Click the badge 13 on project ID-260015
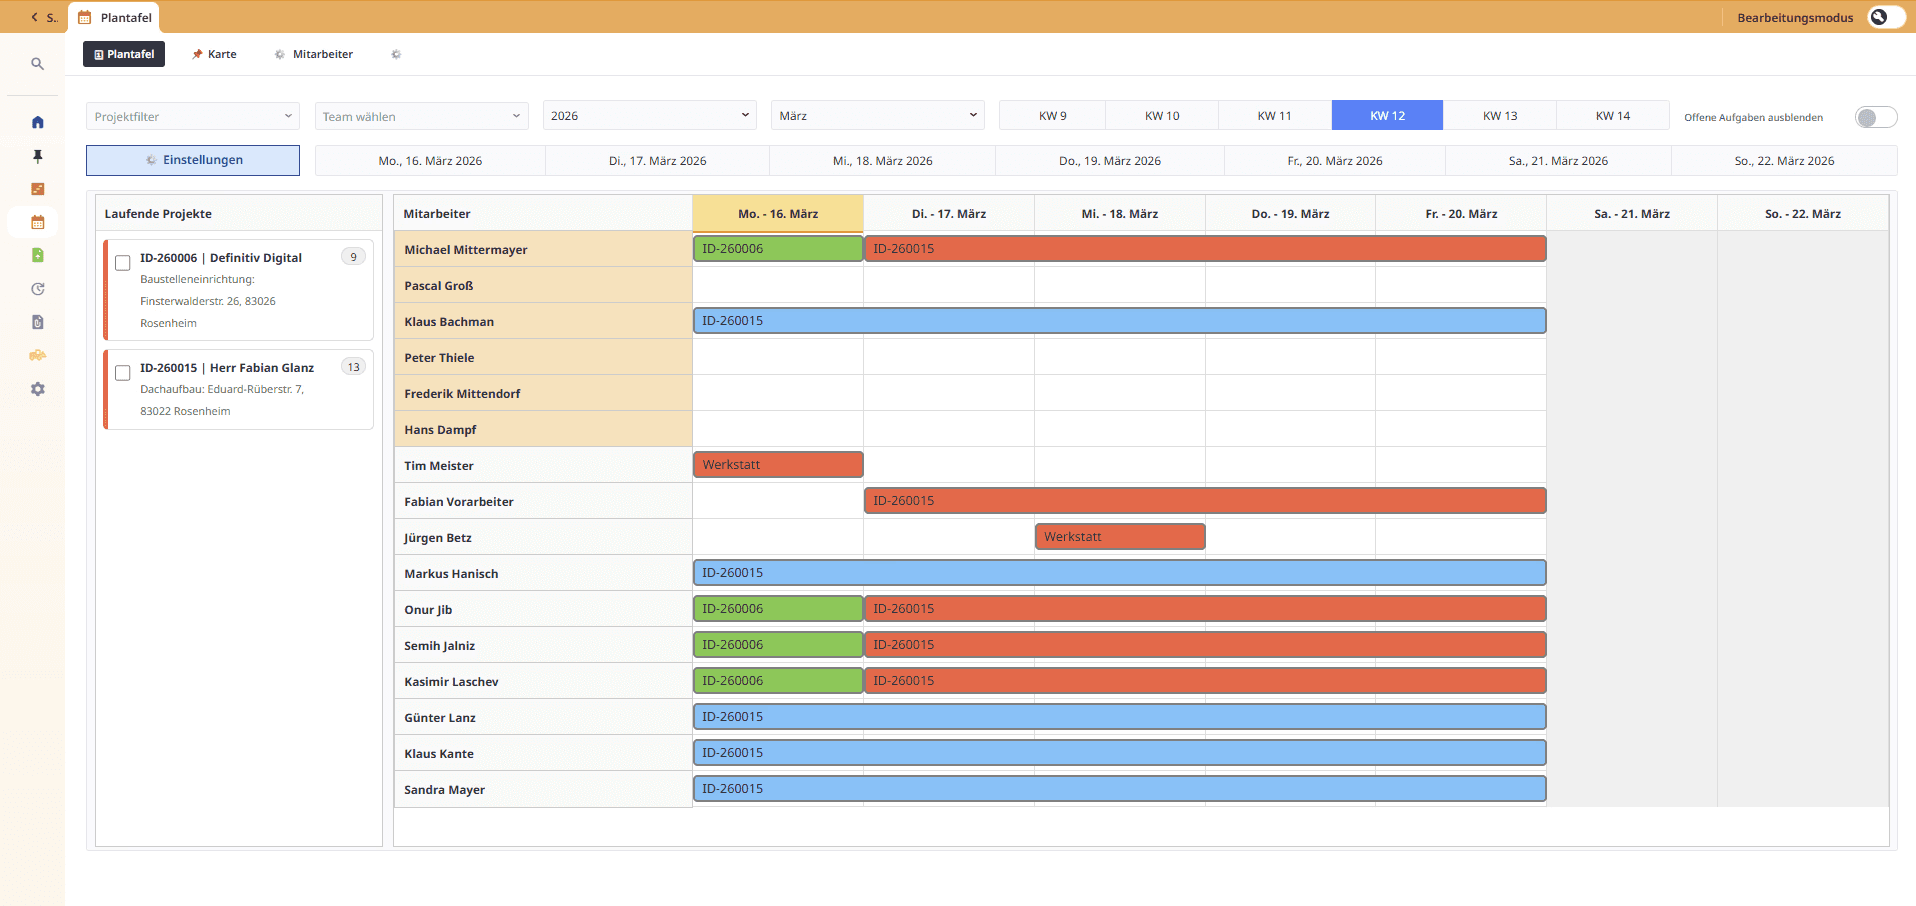This screenshot has height=906, width=1916. (353, 367)
